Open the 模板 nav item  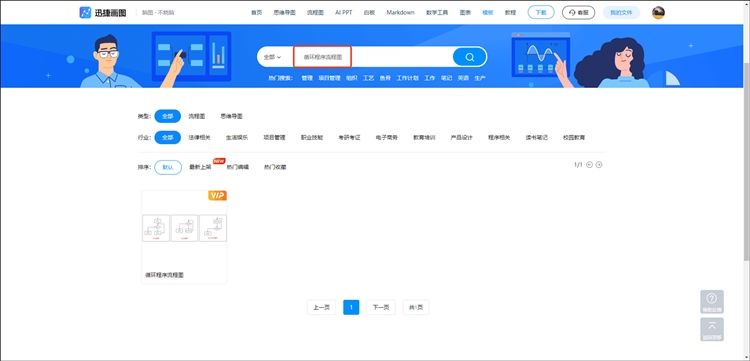tap(488, 13)
